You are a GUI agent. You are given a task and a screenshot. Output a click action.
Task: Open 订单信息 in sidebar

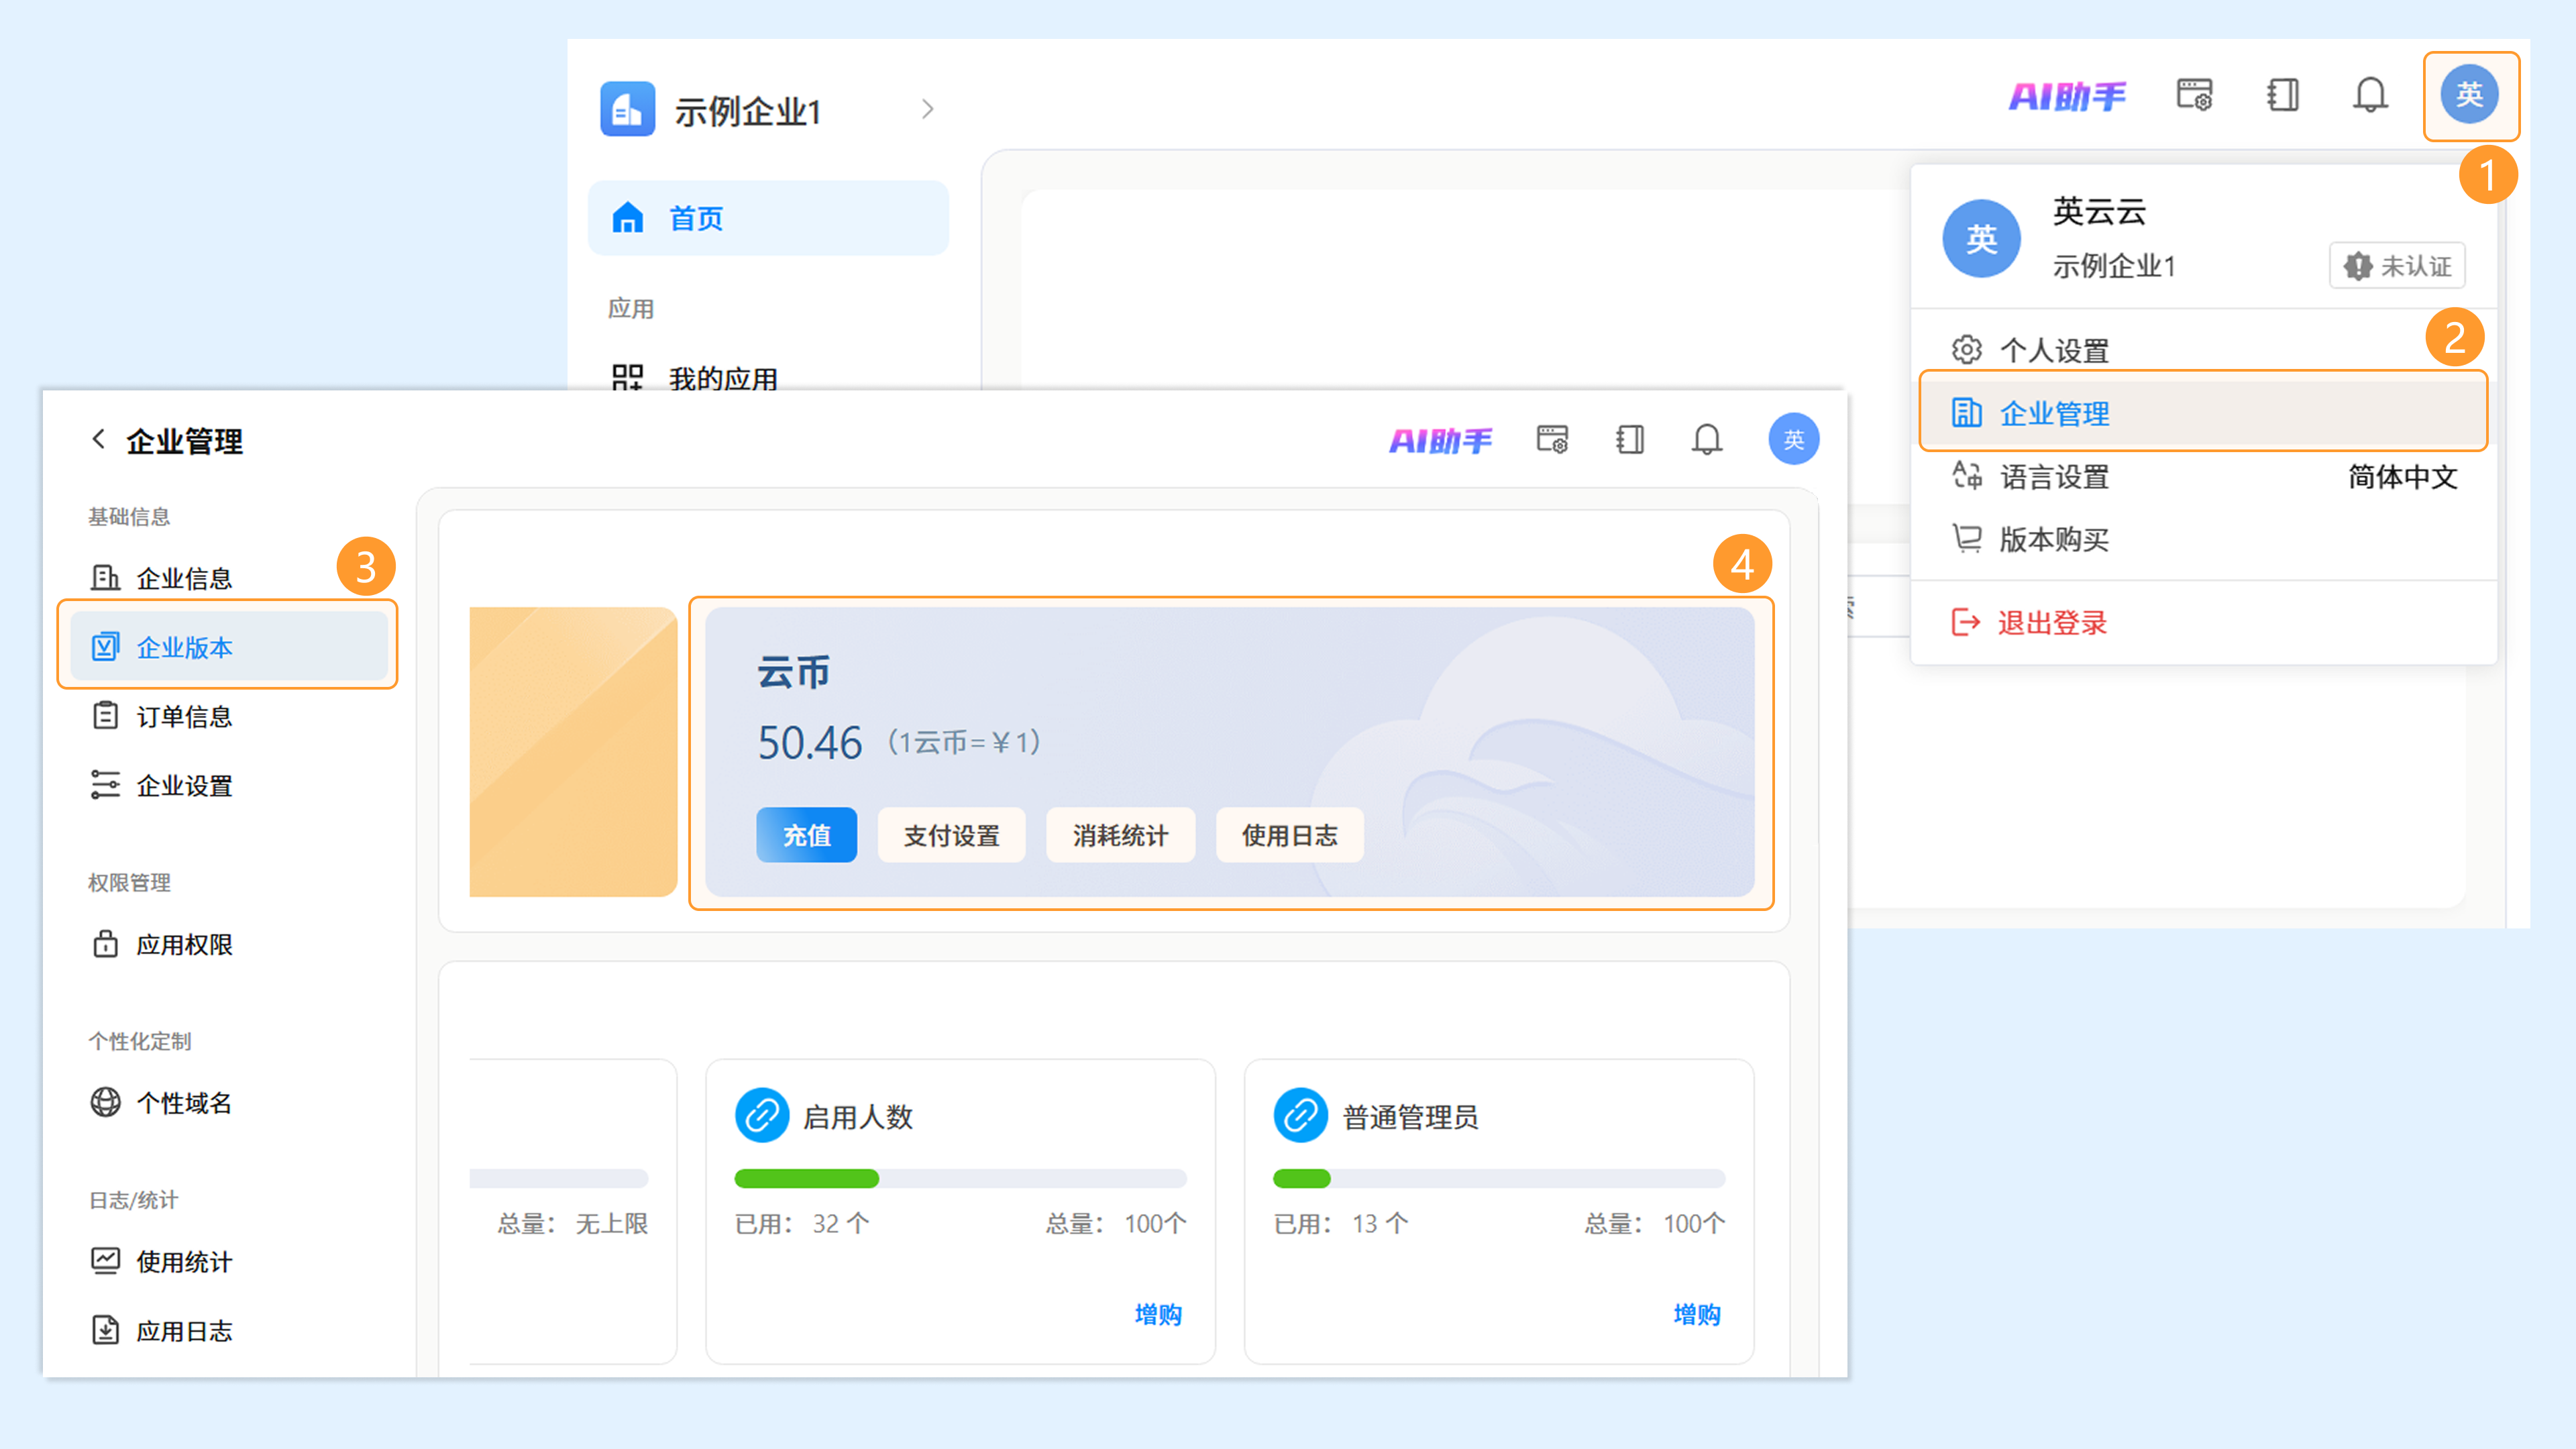(228, 716)
